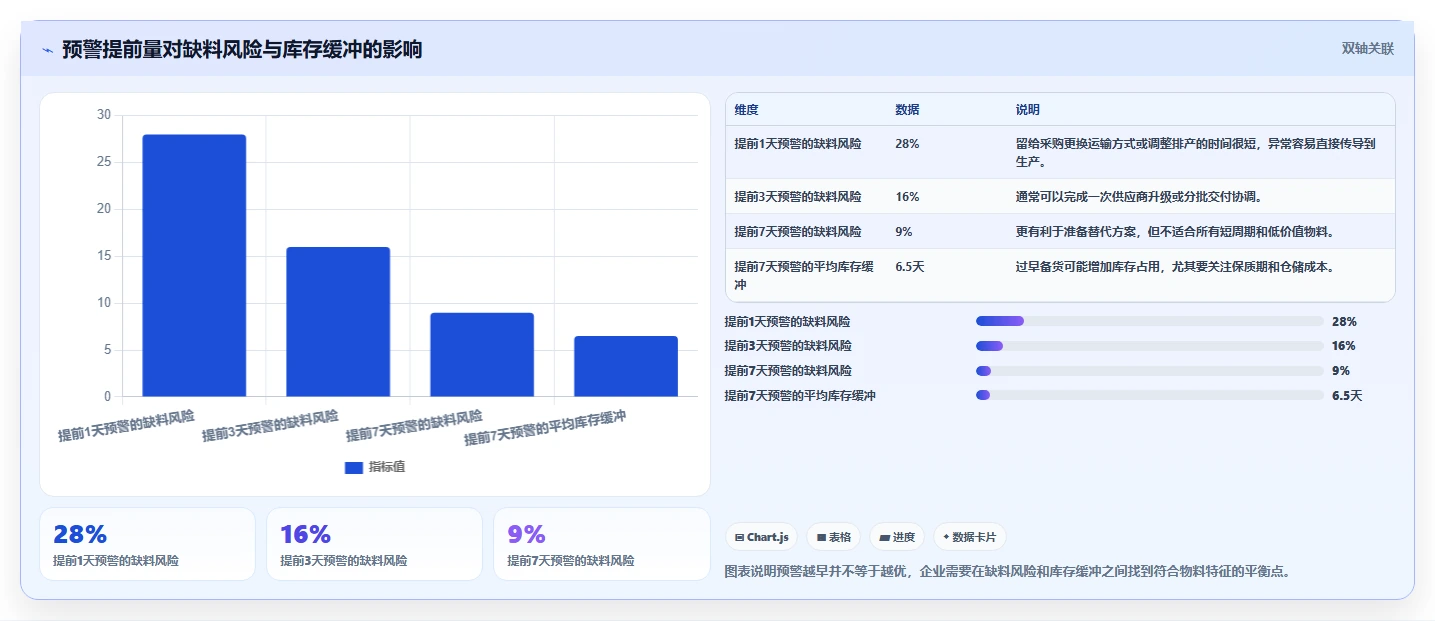Click the description 更有利于准备替代方案

pyautogui.click(x=1175, y=232)
